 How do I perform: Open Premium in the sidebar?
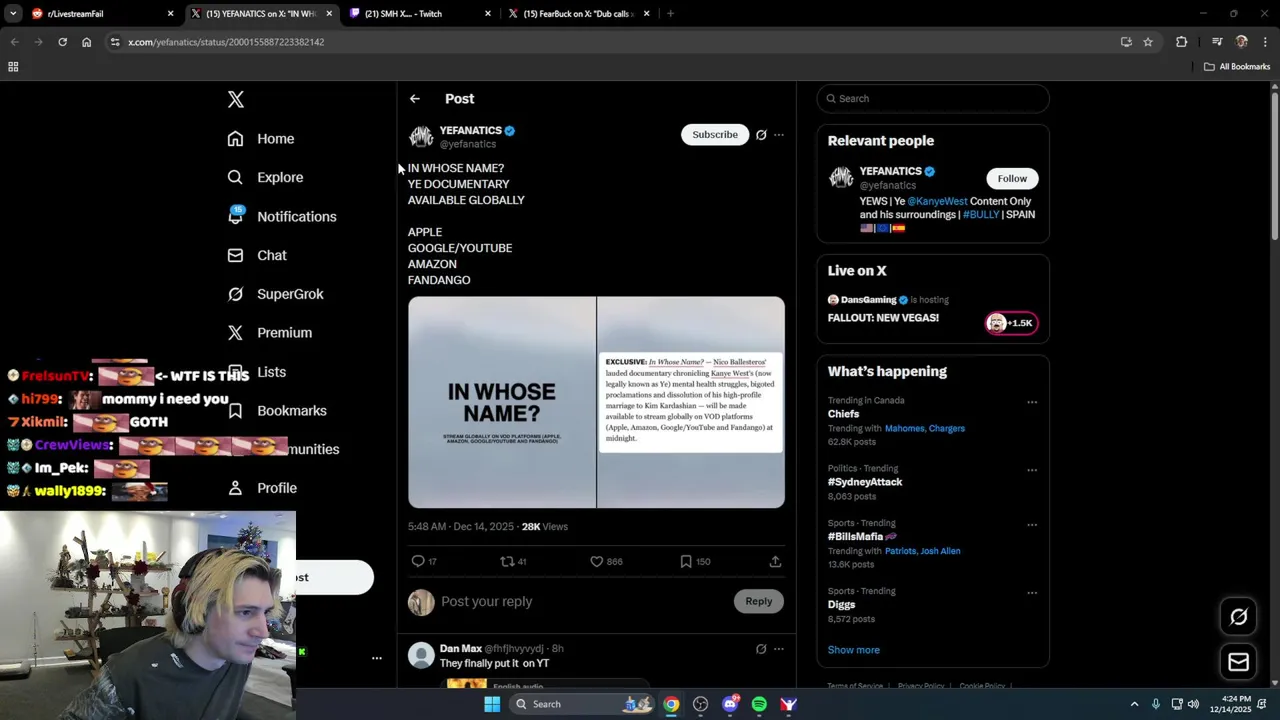coord(270,333)
